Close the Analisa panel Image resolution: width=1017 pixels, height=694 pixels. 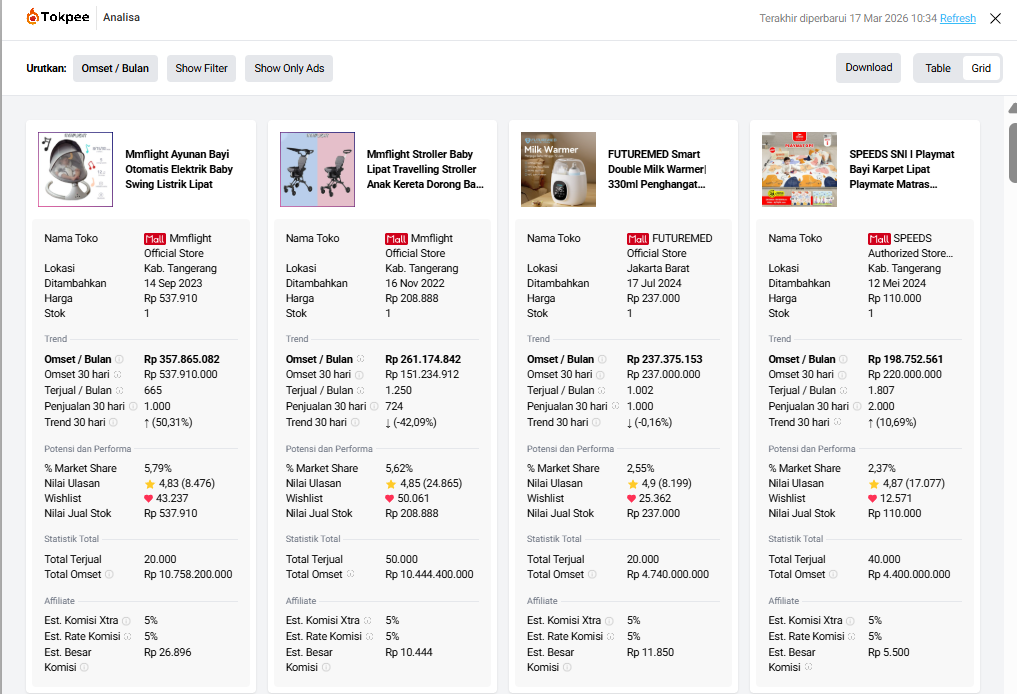point(995,18)
